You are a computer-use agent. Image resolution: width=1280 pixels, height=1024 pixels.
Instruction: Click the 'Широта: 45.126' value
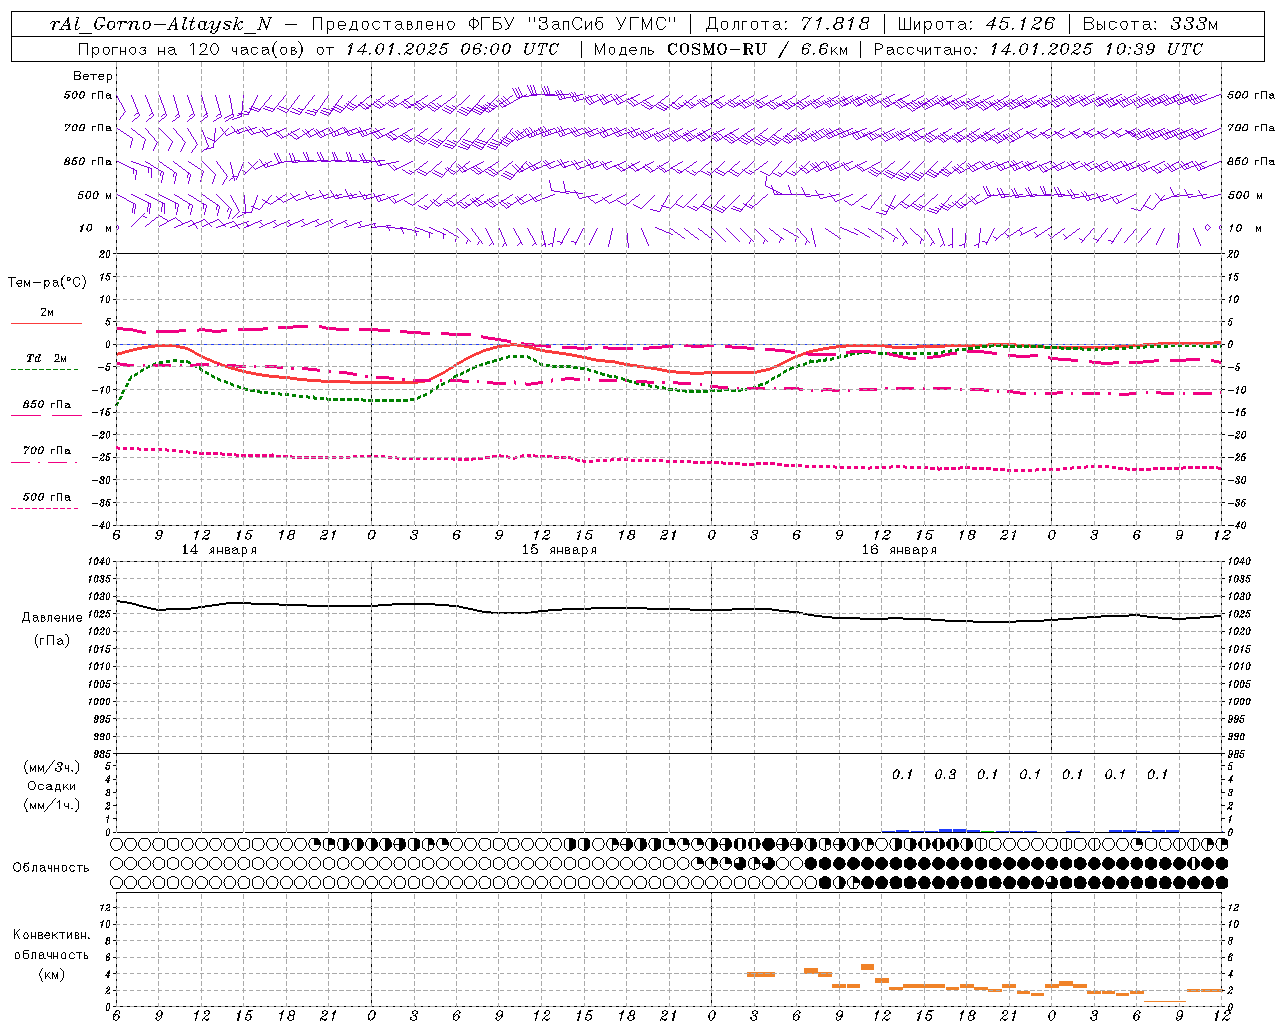976,24
